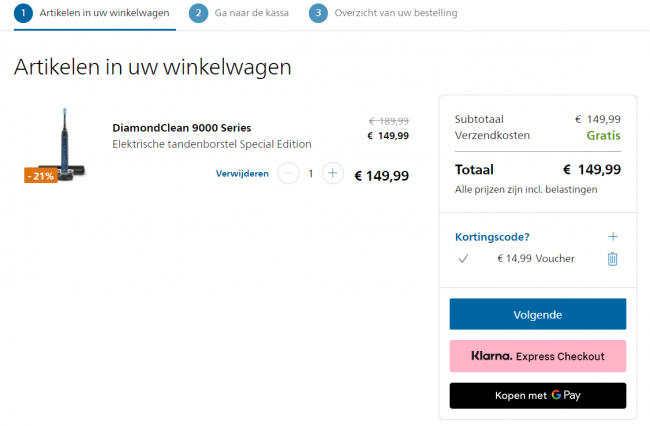Pay with Klarna Express Checkout

(x=537, y=356)
